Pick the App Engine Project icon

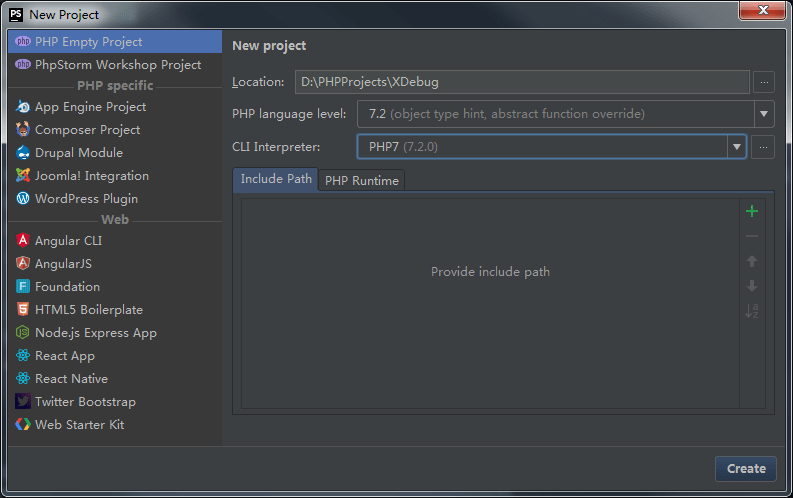pos(23,107)
